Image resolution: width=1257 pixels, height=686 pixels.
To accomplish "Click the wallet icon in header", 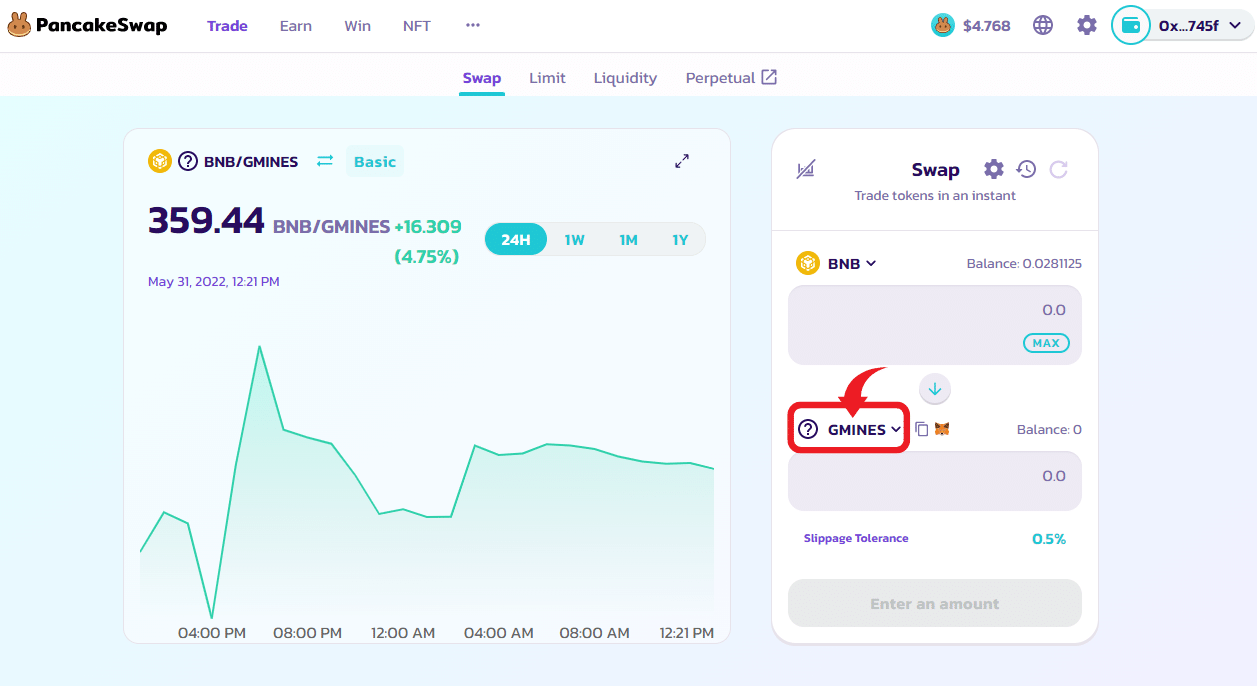I will click(1131, 25).
